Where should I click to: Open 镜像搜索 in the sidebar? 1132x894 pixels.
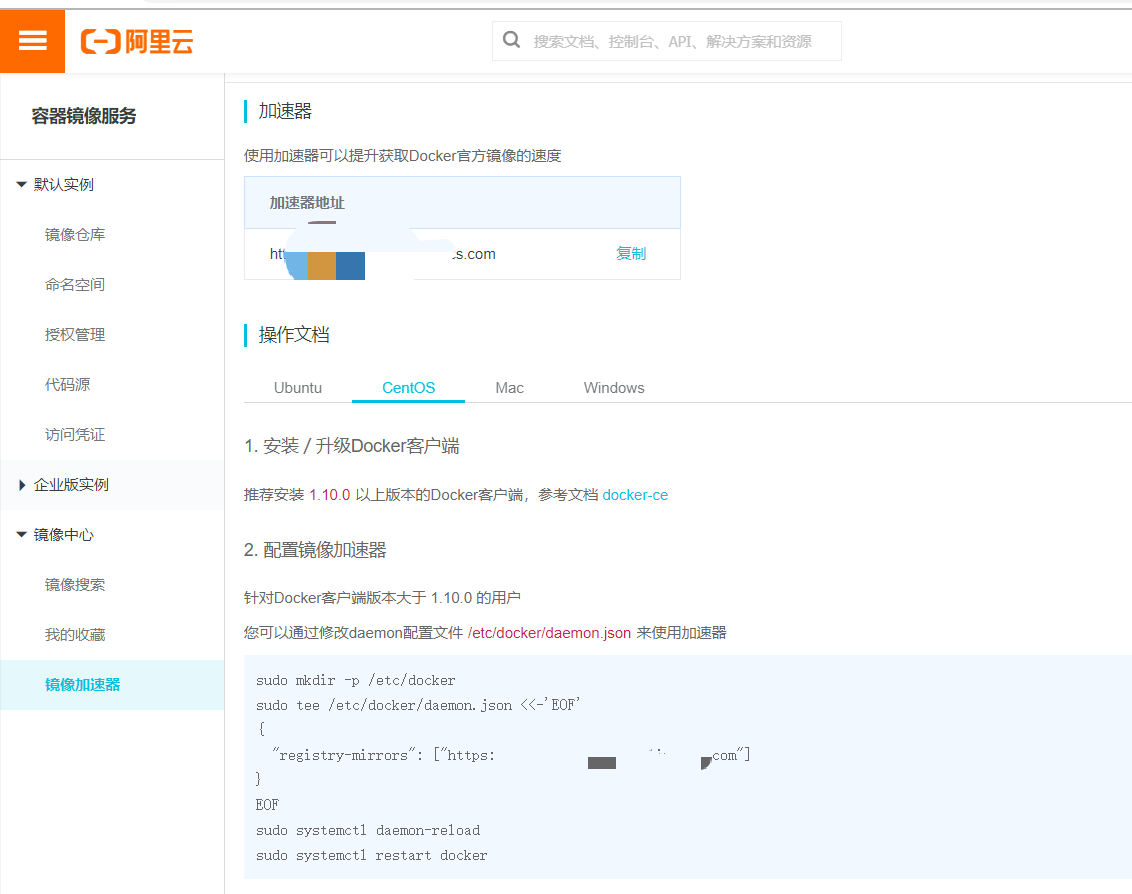[x=75, y=584]
